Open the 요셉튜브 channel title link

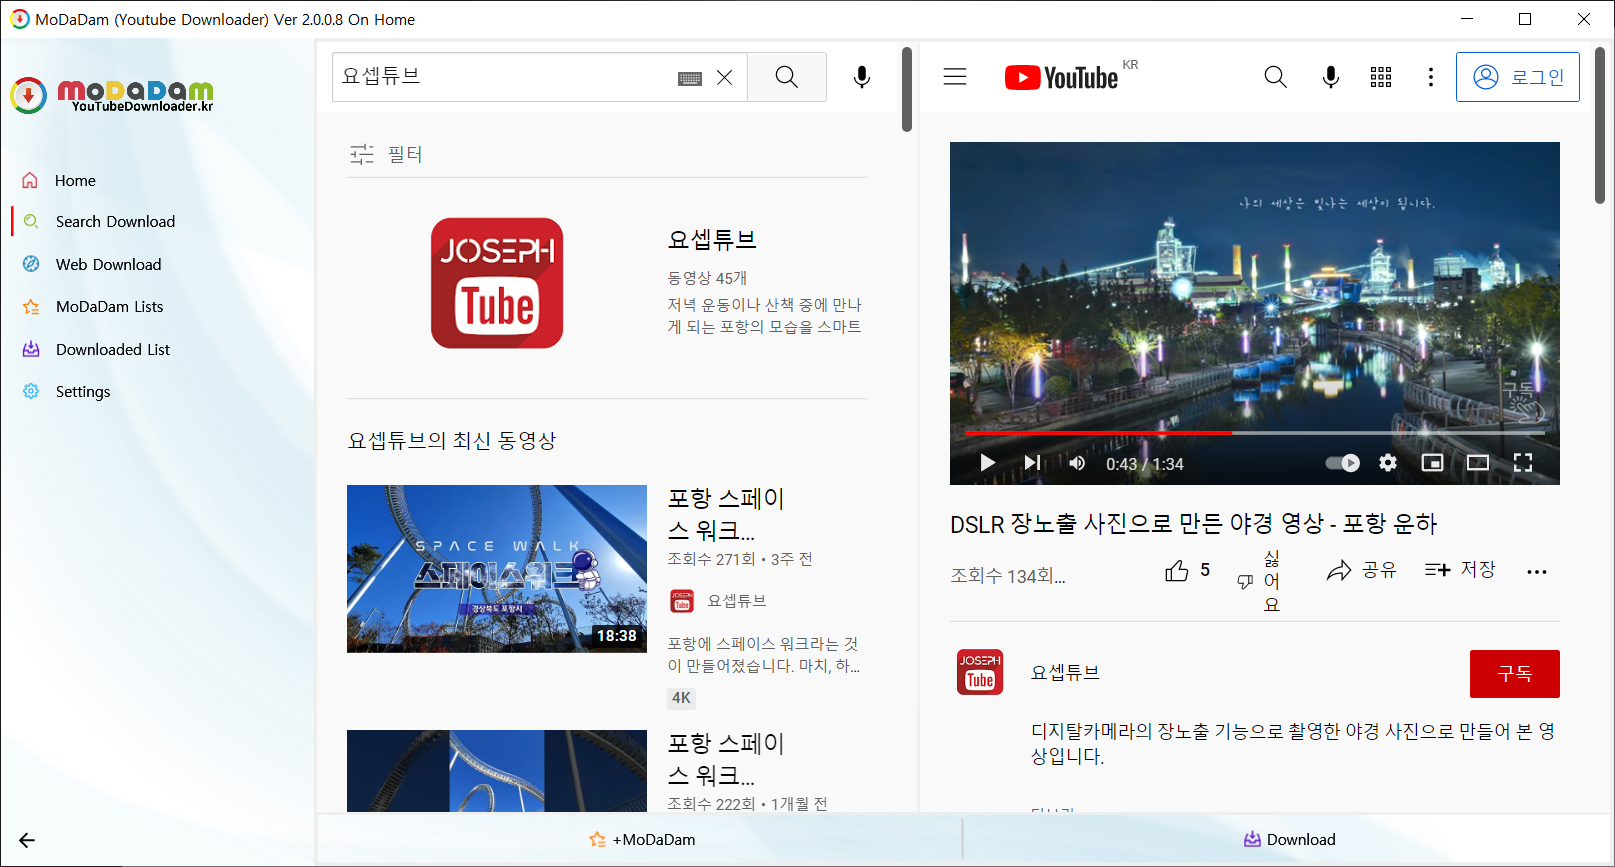(712, 240)
